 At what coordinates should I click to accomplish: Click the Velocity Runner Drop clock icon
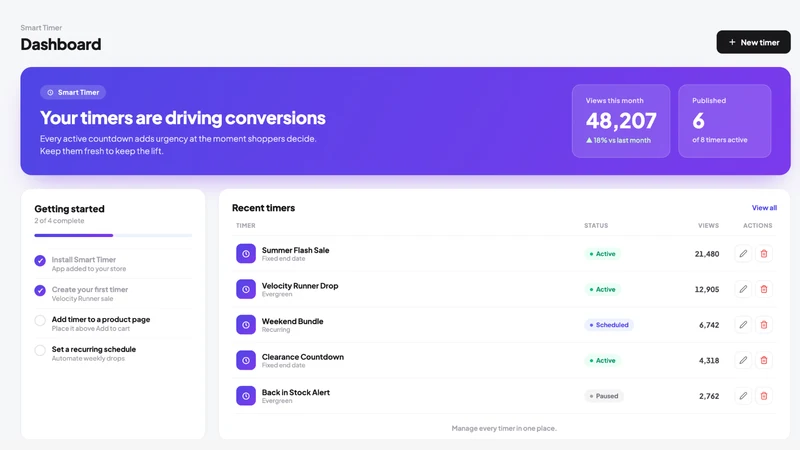click(x=246, y=289)
